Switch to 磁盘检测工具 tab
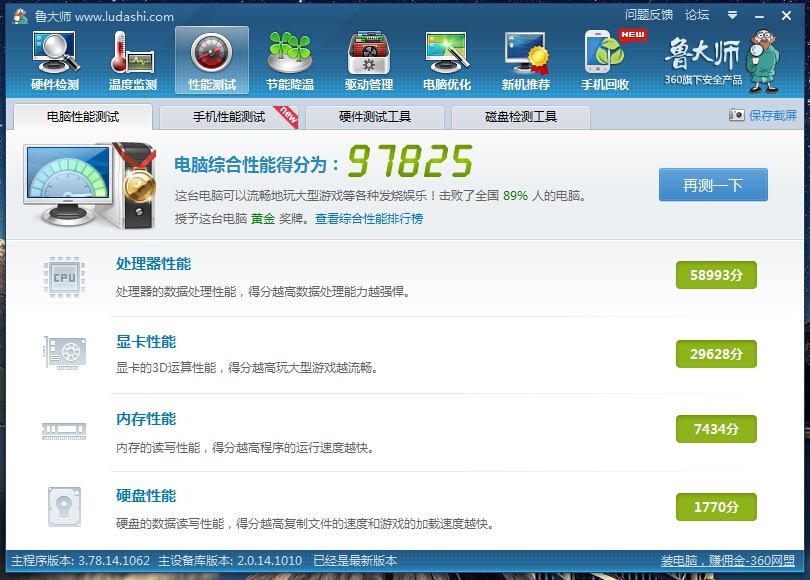 tap(521, 117)
